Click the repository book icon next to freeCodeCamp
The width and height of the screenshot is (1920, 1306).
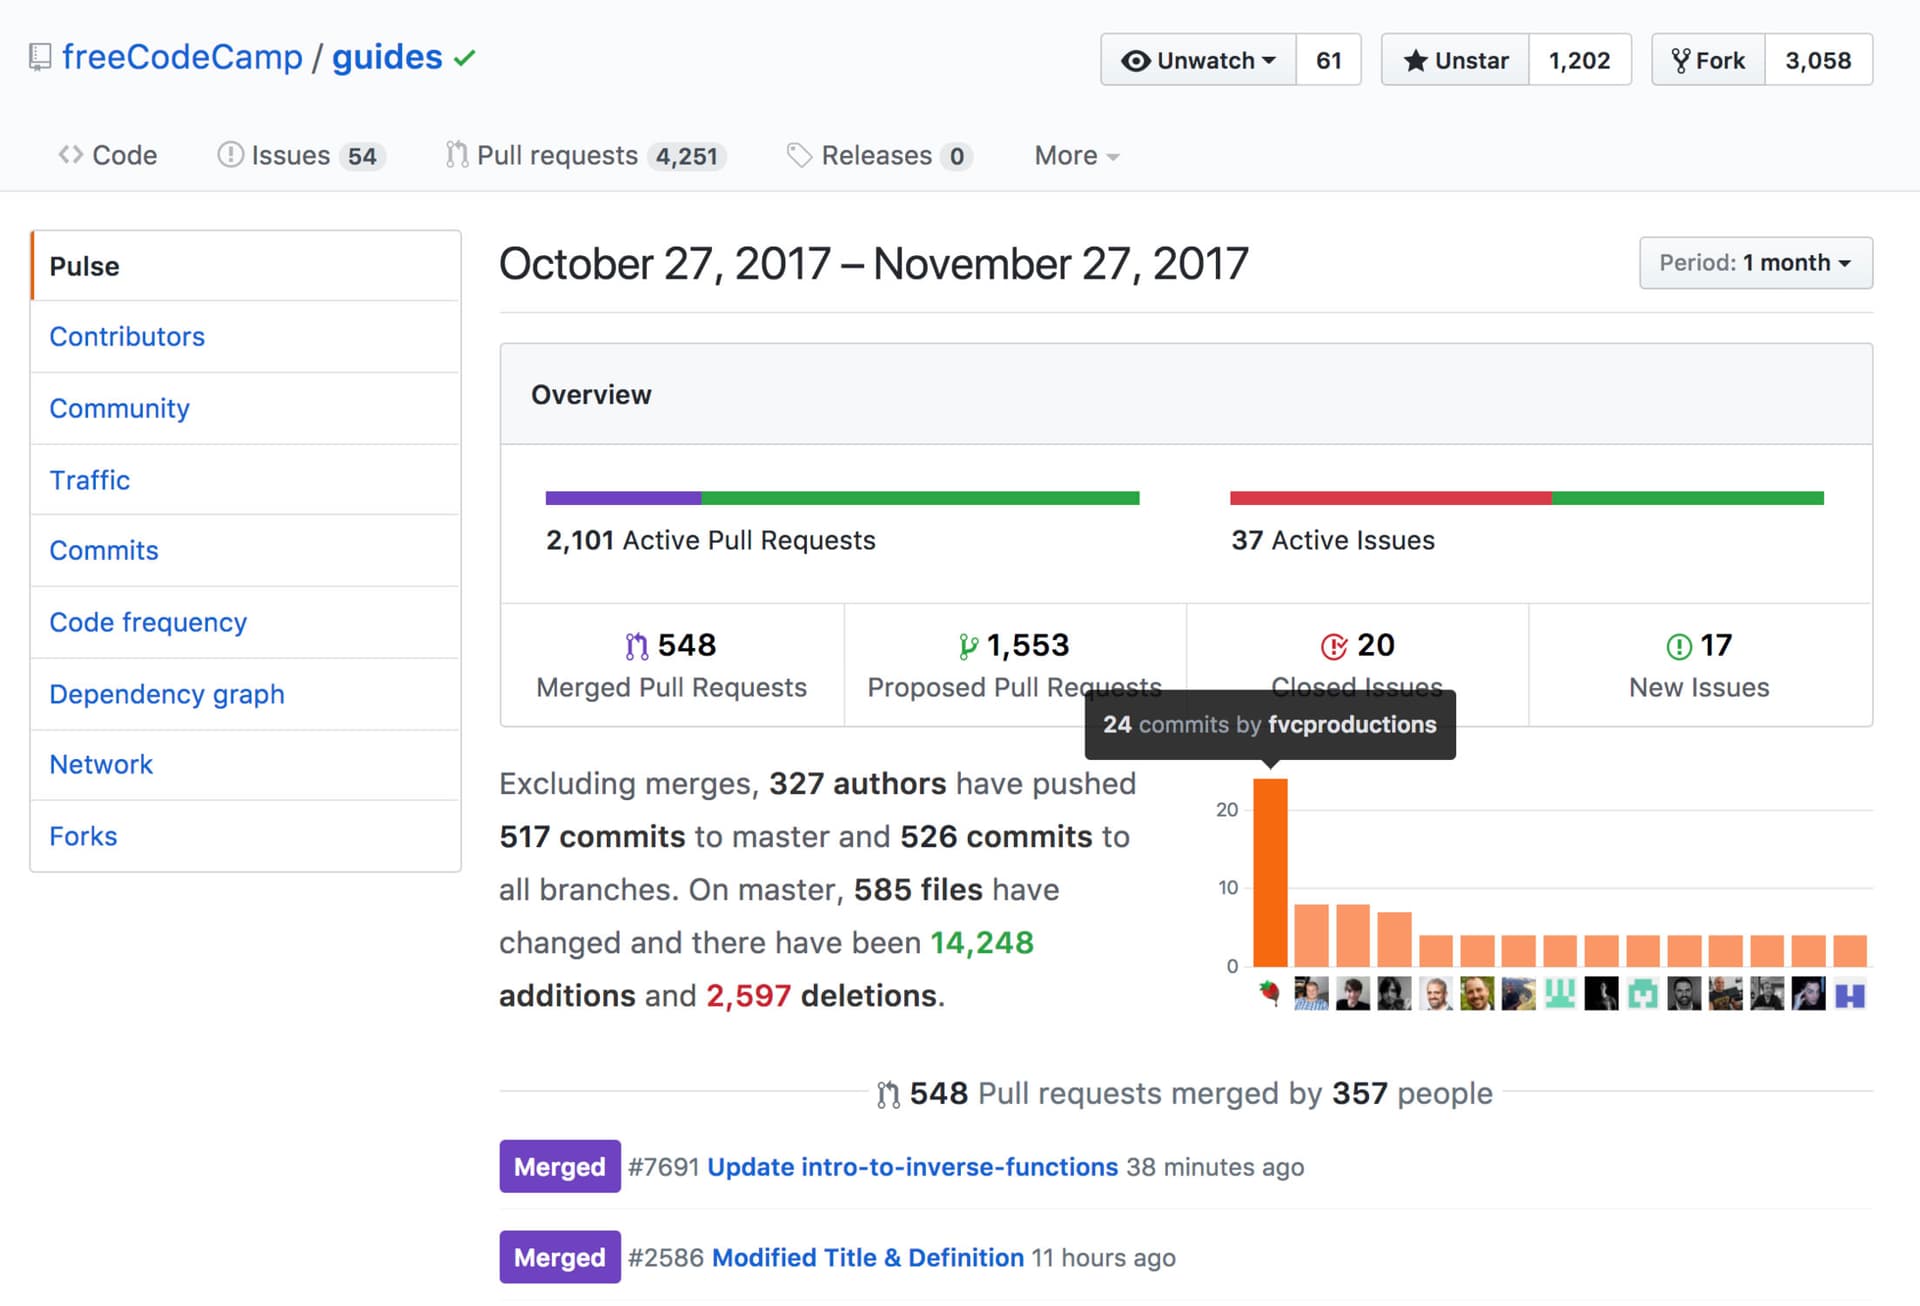pos(40,57)
